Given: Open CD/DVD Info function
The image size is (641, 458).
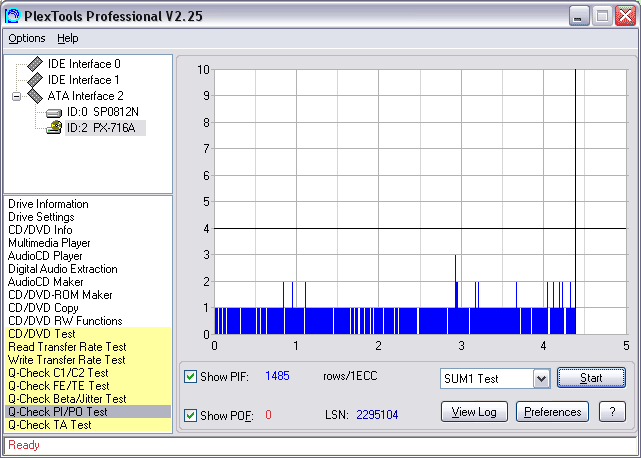Looking at the screenshot, I should coord(40,230).
